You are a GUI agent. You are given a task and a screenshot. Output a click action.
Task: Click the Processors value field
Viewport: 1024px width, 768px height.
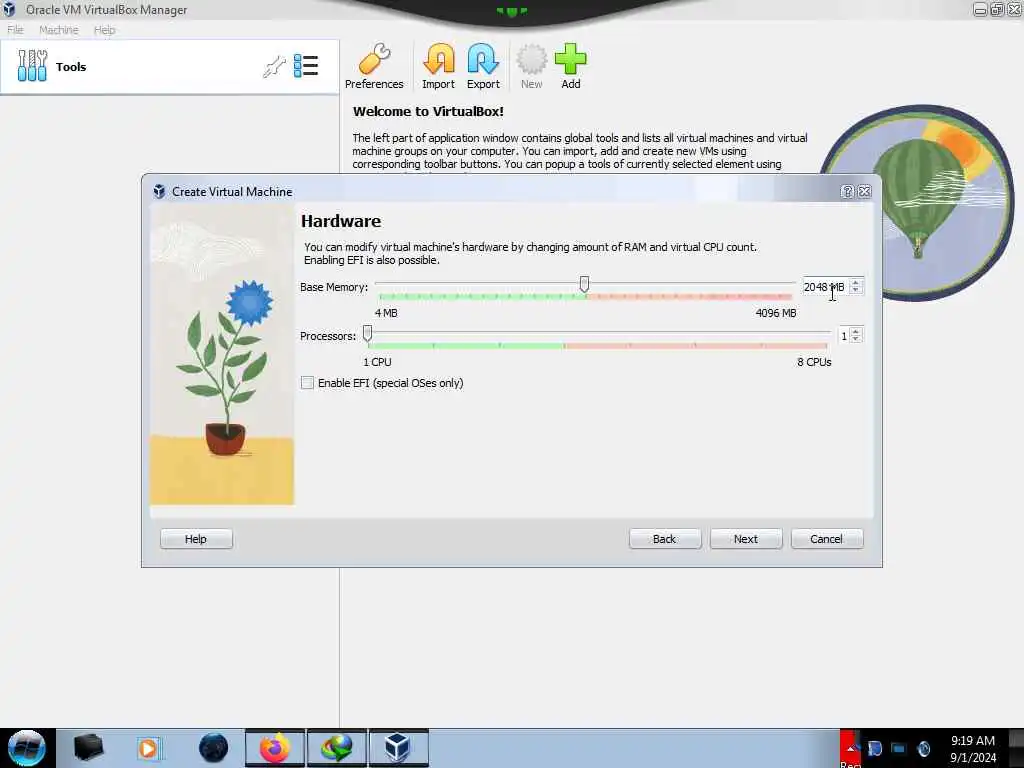tap(844, 336)
